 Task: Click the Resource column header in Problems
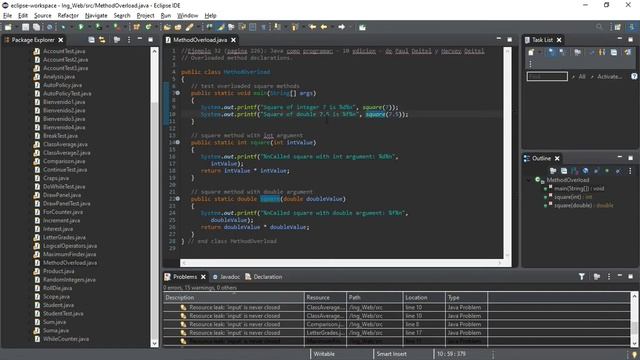point(325,298)
